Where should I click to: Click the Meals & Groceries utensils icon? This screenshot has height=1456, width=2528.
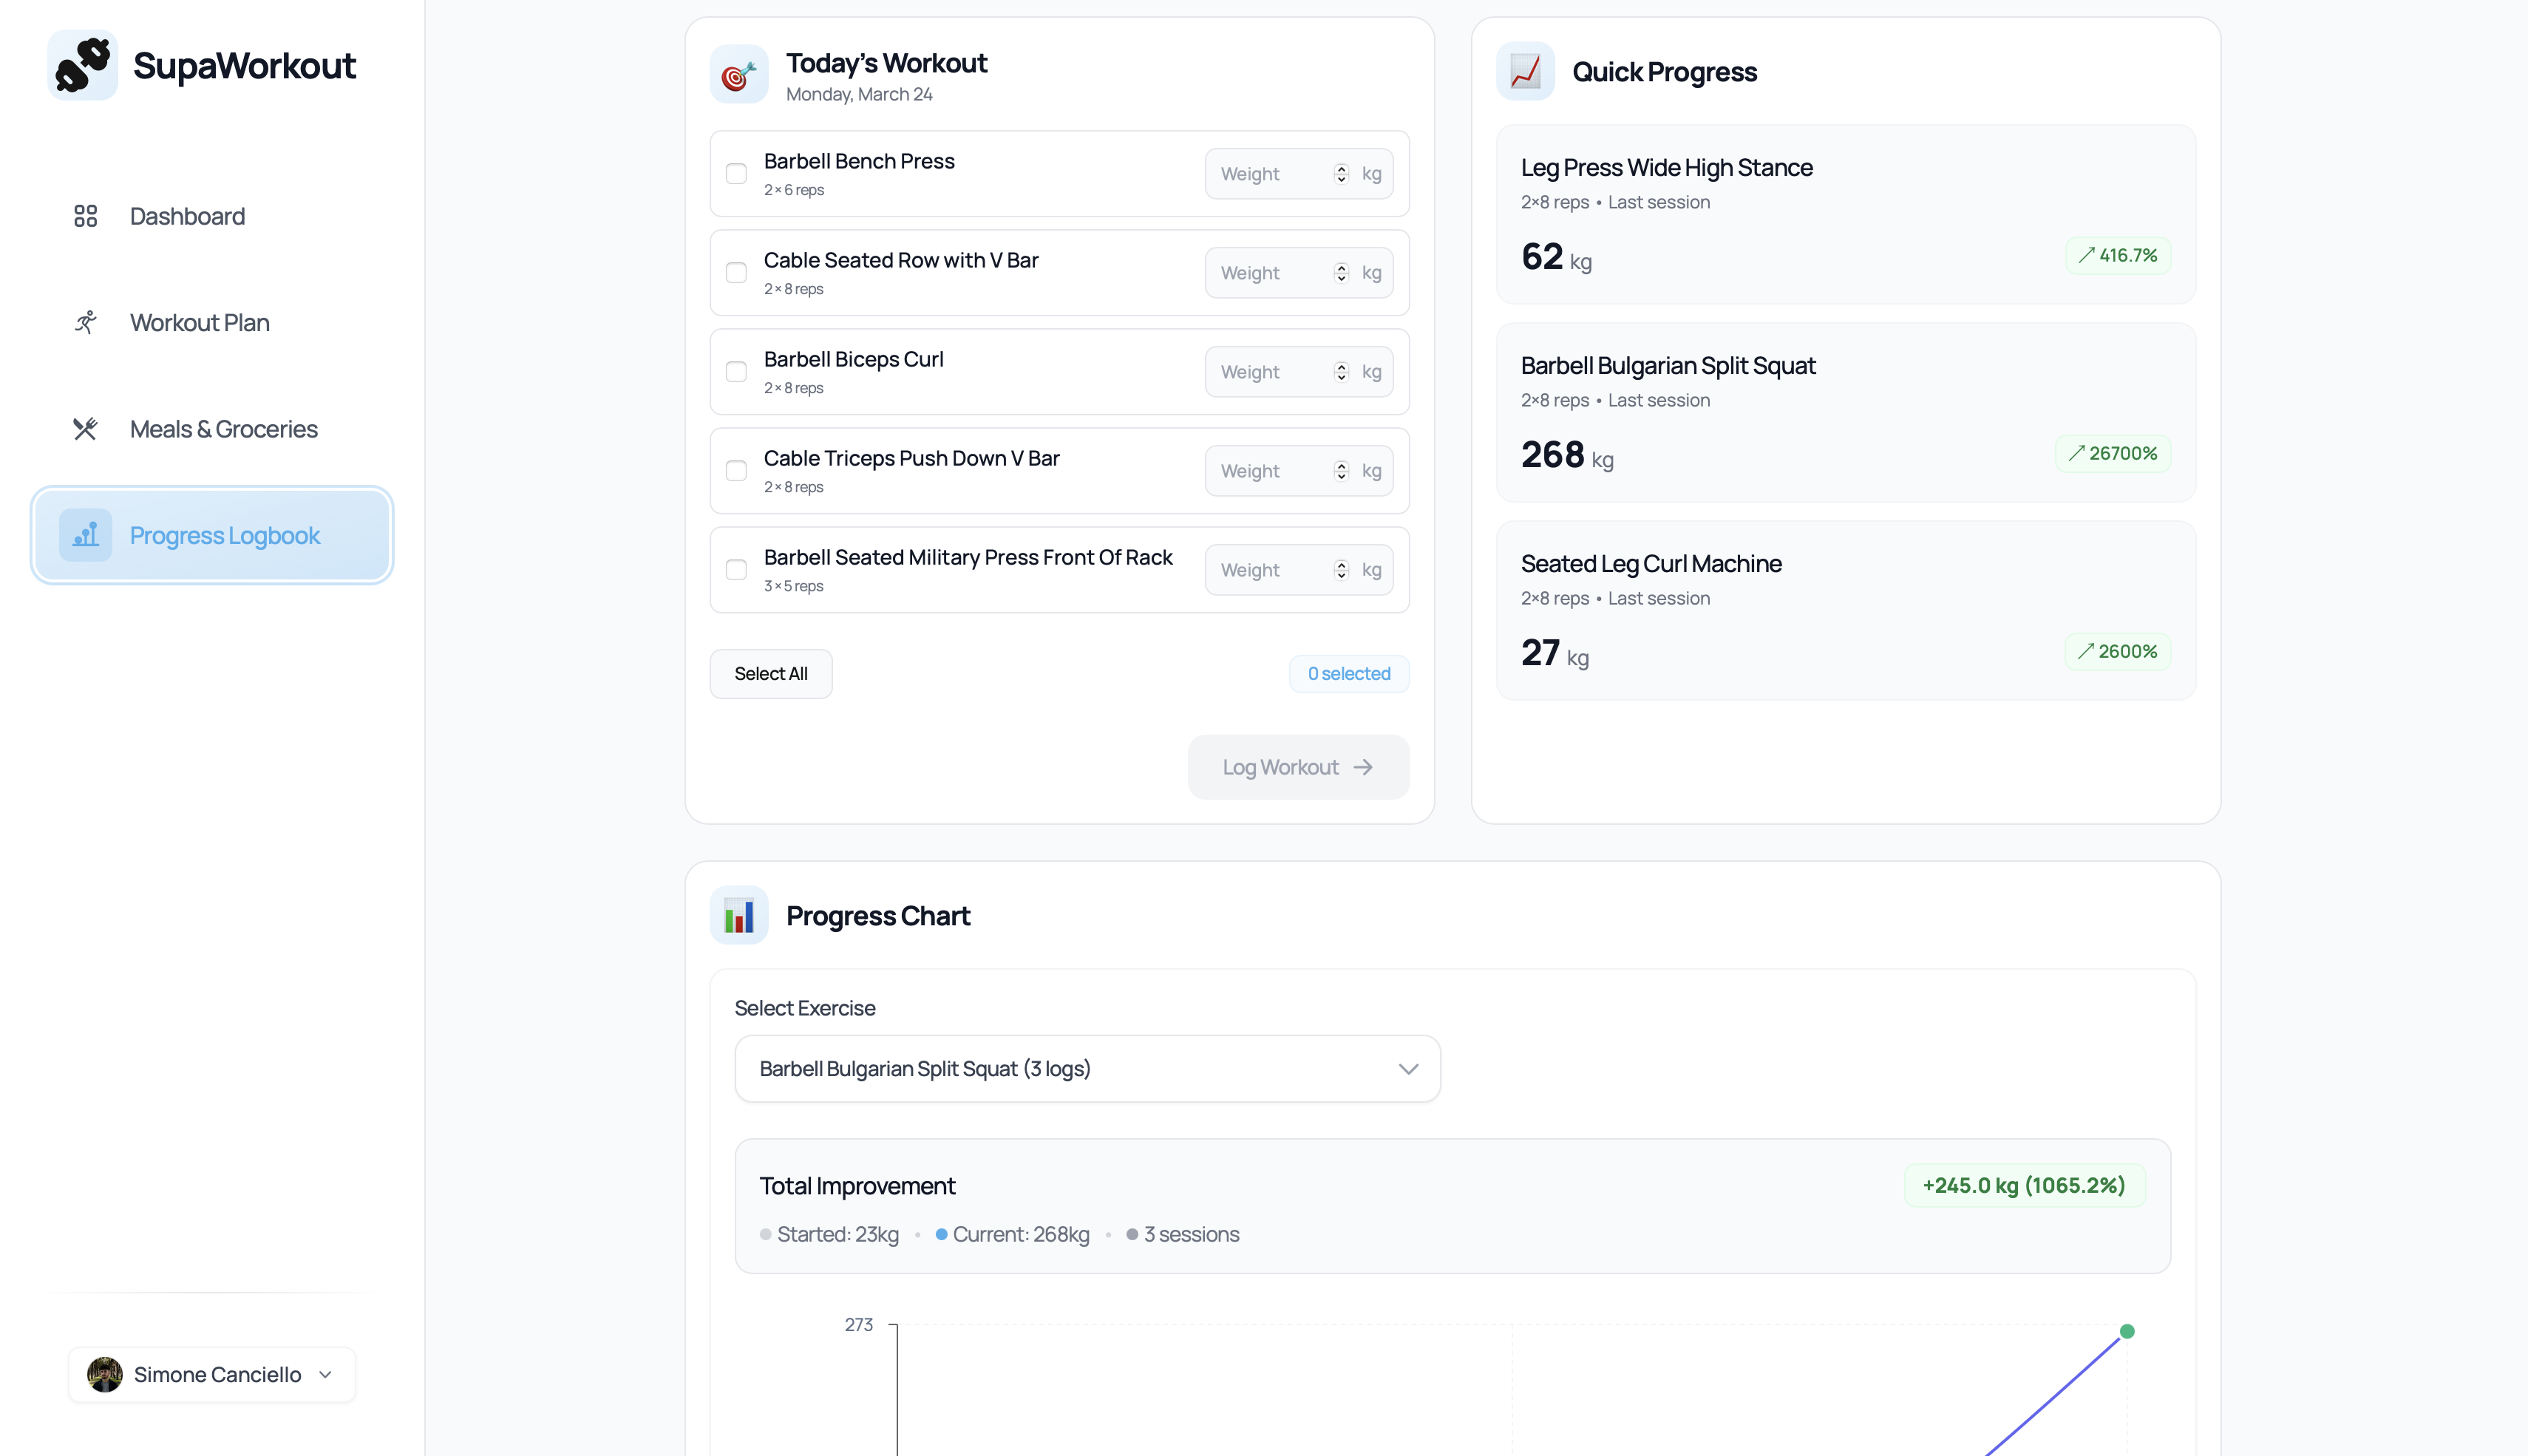click(x=86, y=429)
